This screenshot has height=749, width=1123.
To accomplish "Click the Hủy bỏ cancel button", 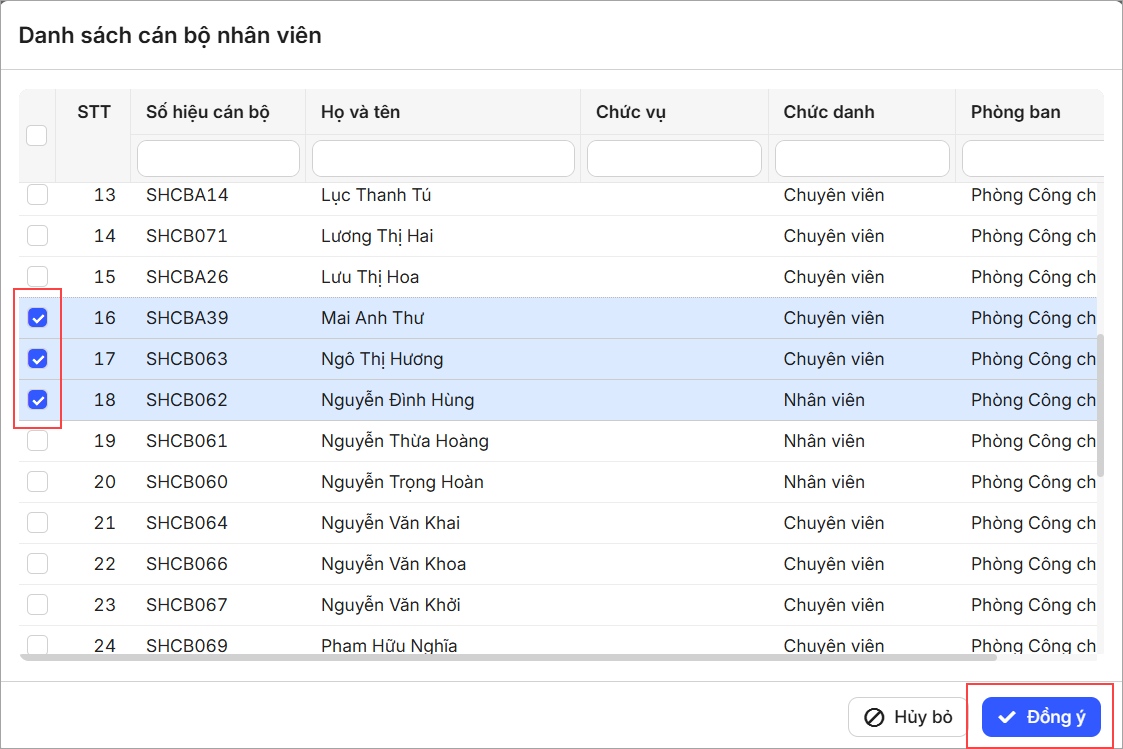I will coord(908,717).
